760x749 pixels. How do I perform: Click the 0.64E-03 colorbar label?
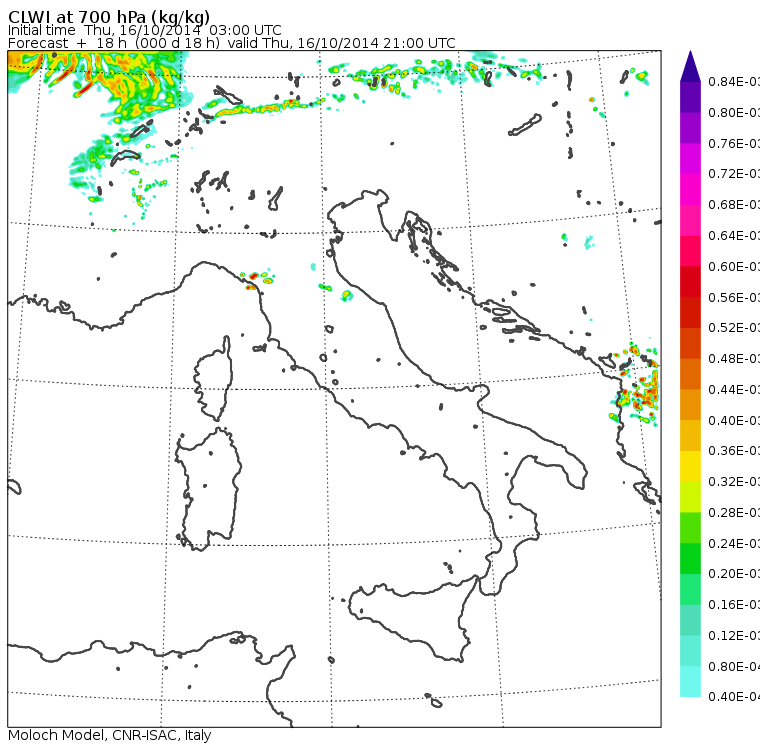coord(734,236)
